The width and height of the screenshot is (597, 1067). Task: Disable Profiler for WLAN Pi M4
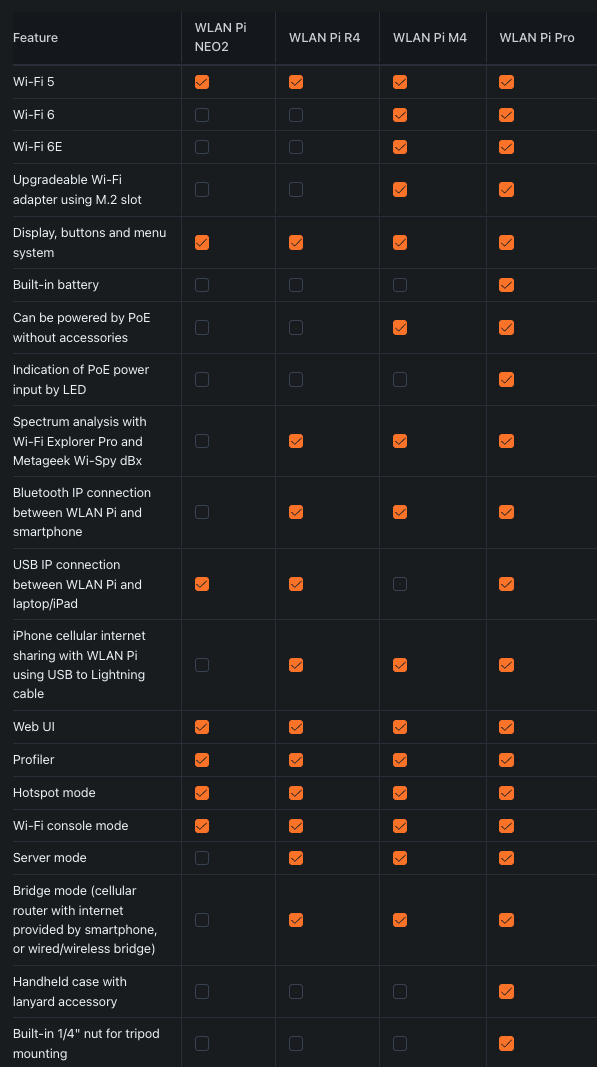tap(400, 760)
